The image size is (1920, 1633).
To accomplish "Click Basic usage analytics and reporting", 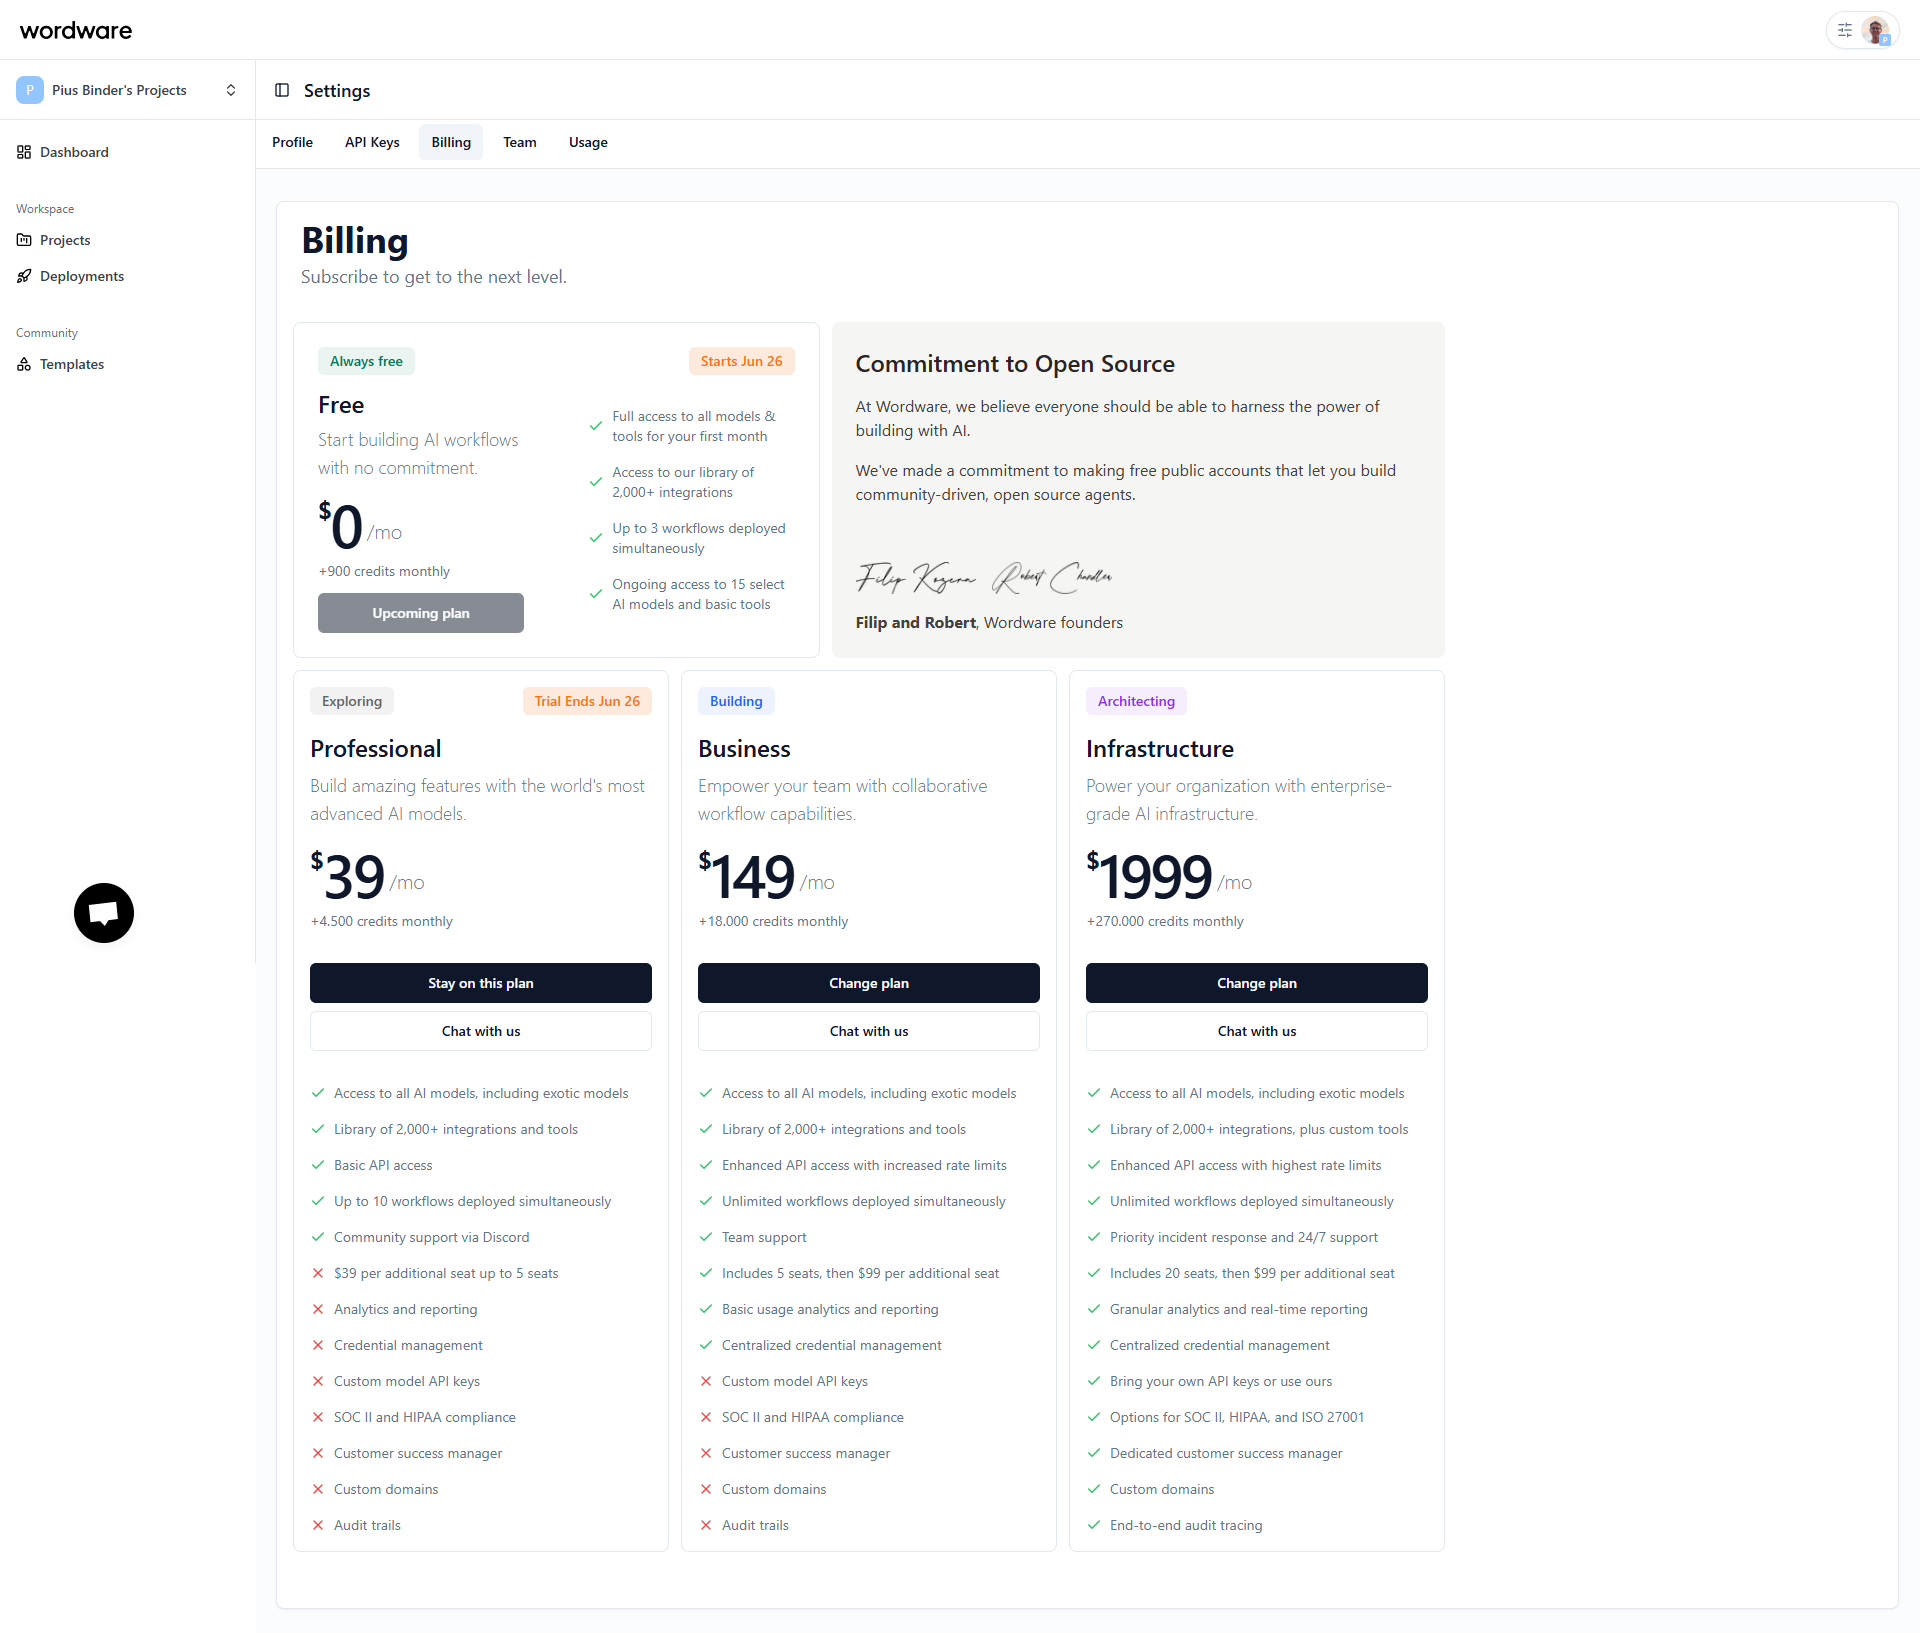I will [x=830, y=1309].
